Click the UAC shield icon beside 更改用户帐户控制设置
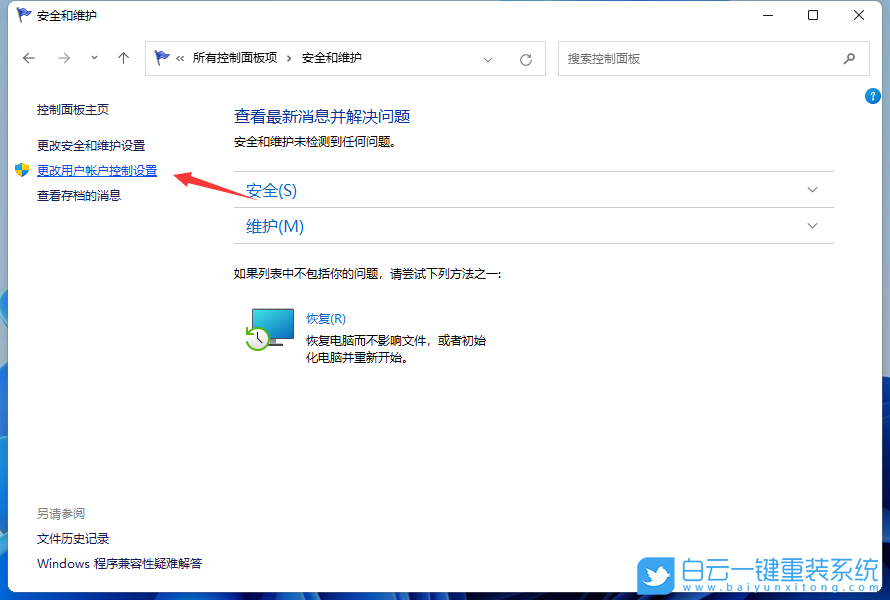This screenshot has width=890, height=600. pyautogui.click(x=20, y=170)
